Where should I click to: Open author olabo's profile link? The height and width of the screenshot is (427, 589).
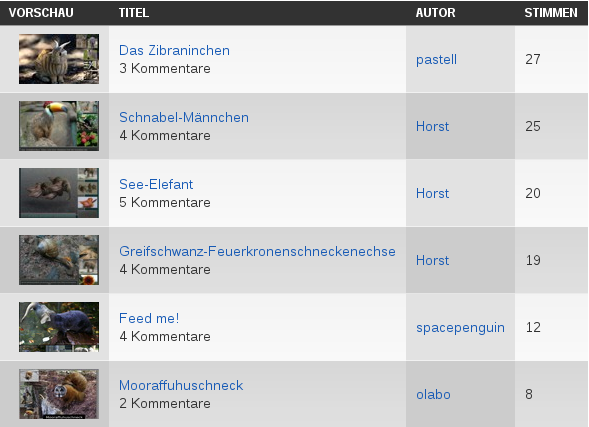click(x=433, y=394)
